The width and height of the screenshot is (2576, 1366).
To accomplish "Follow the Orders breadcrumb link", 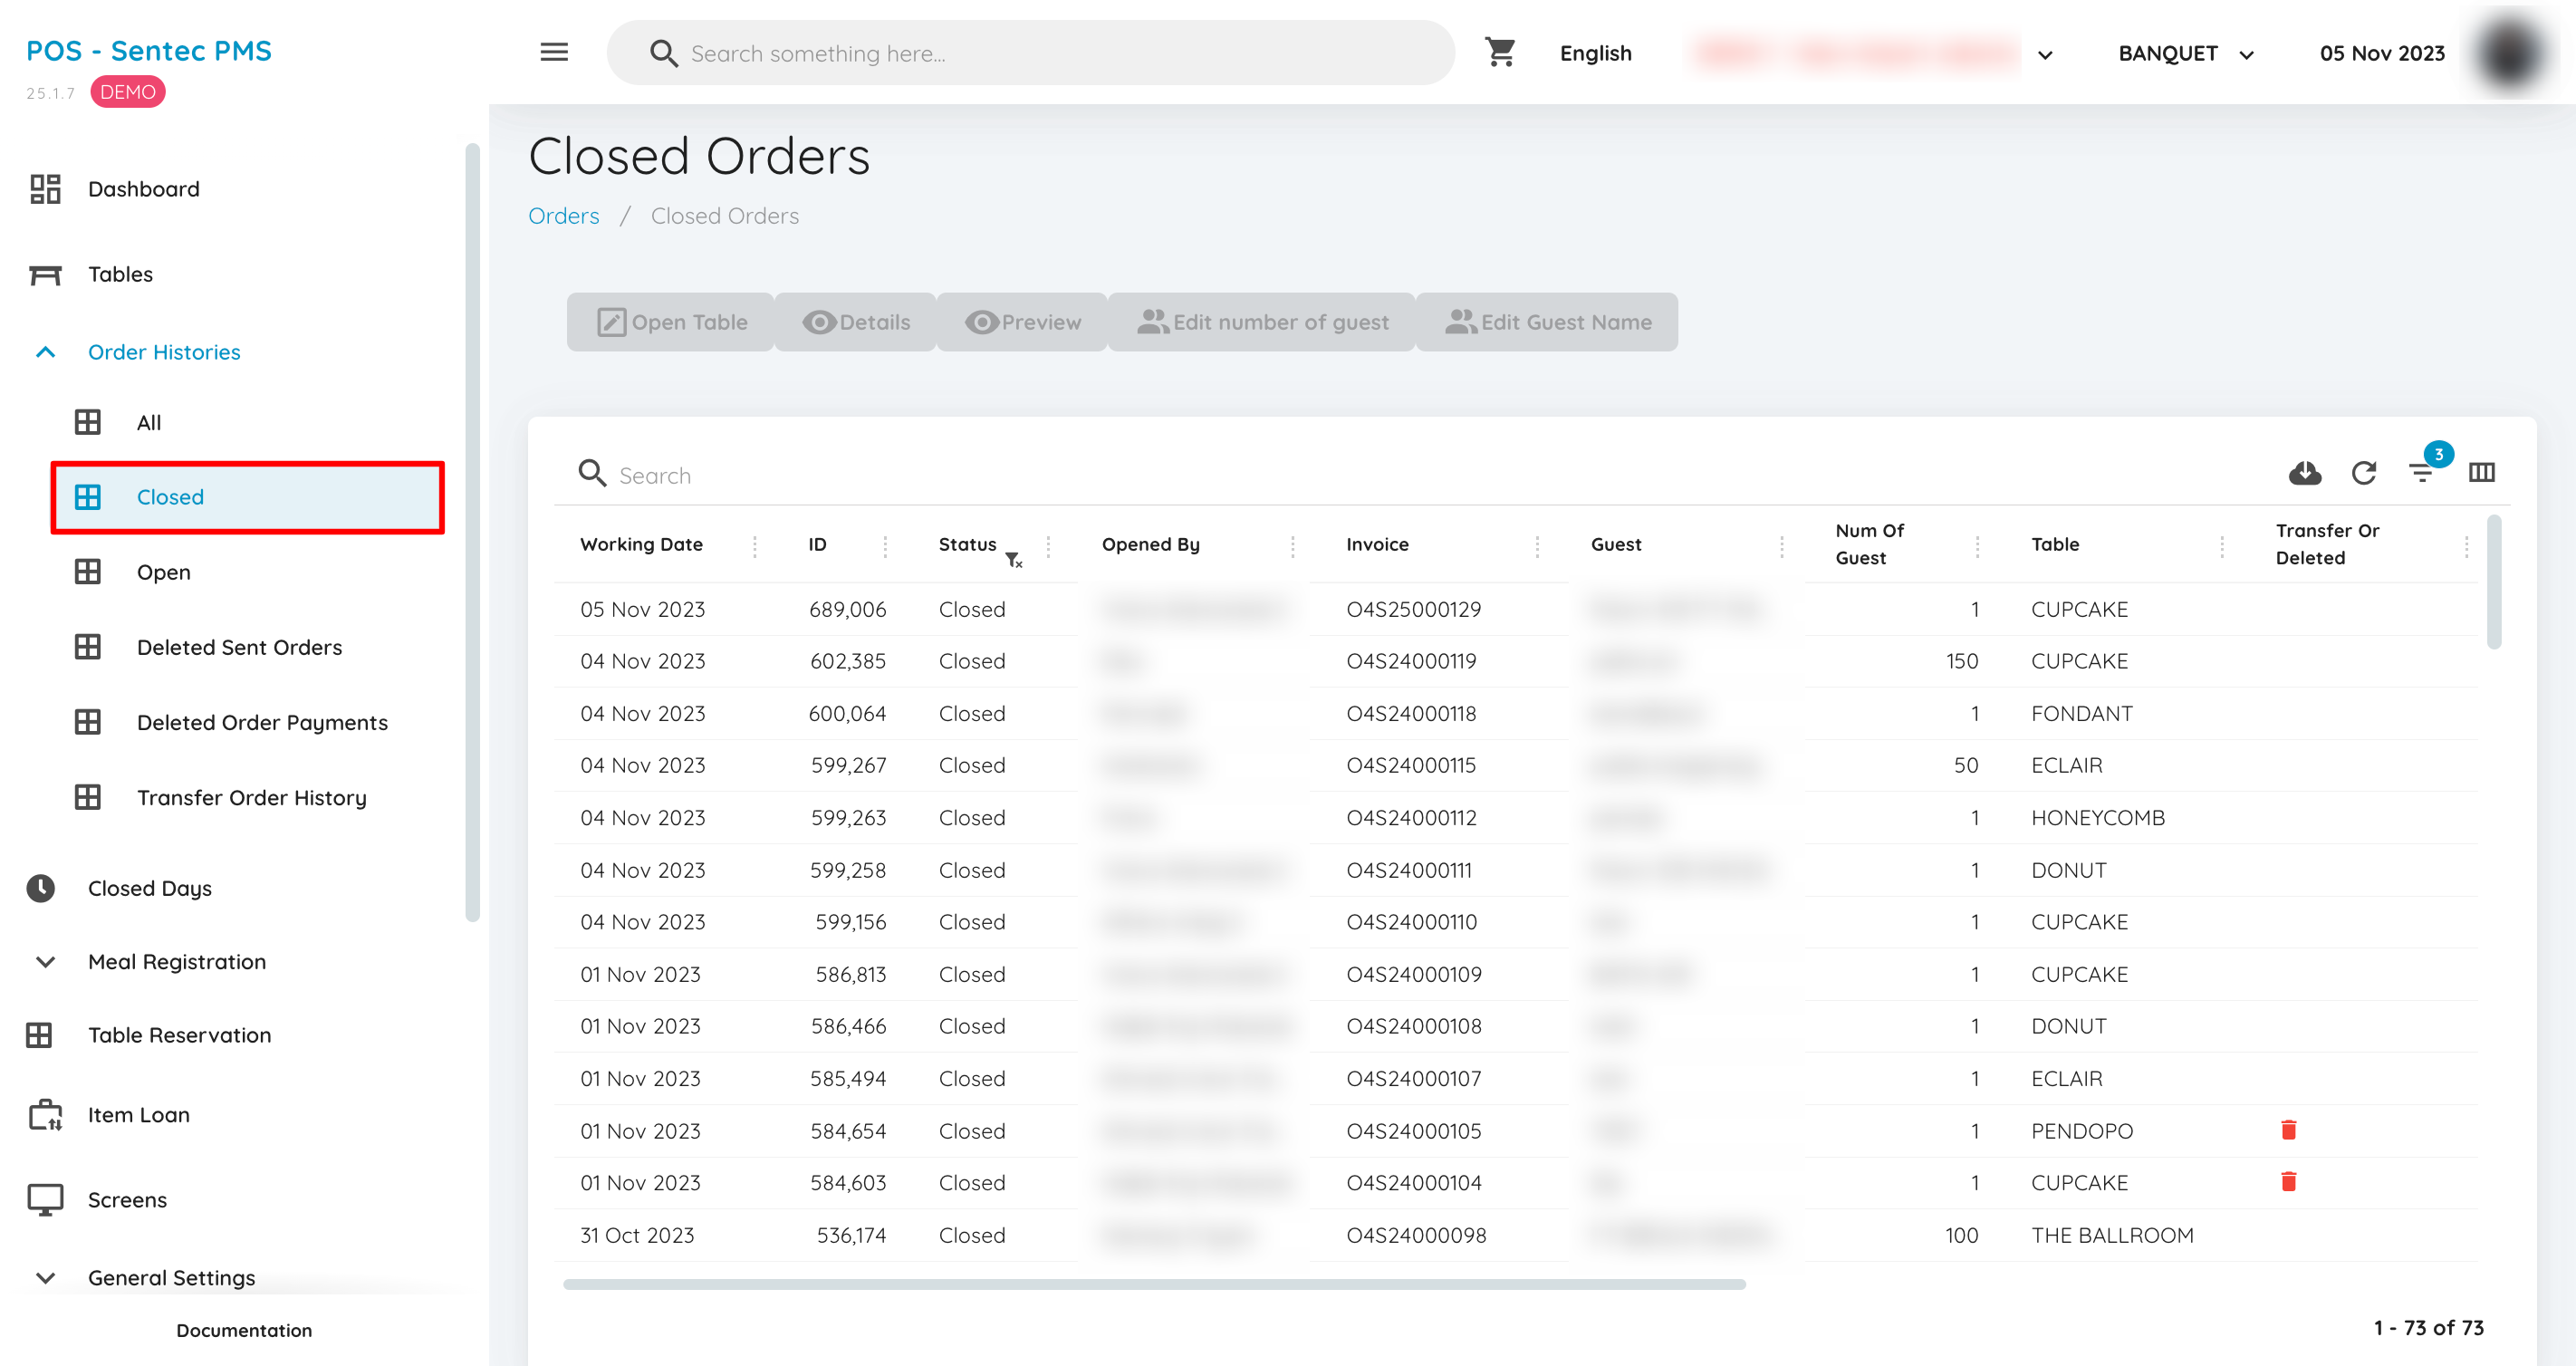I will 564,216.
